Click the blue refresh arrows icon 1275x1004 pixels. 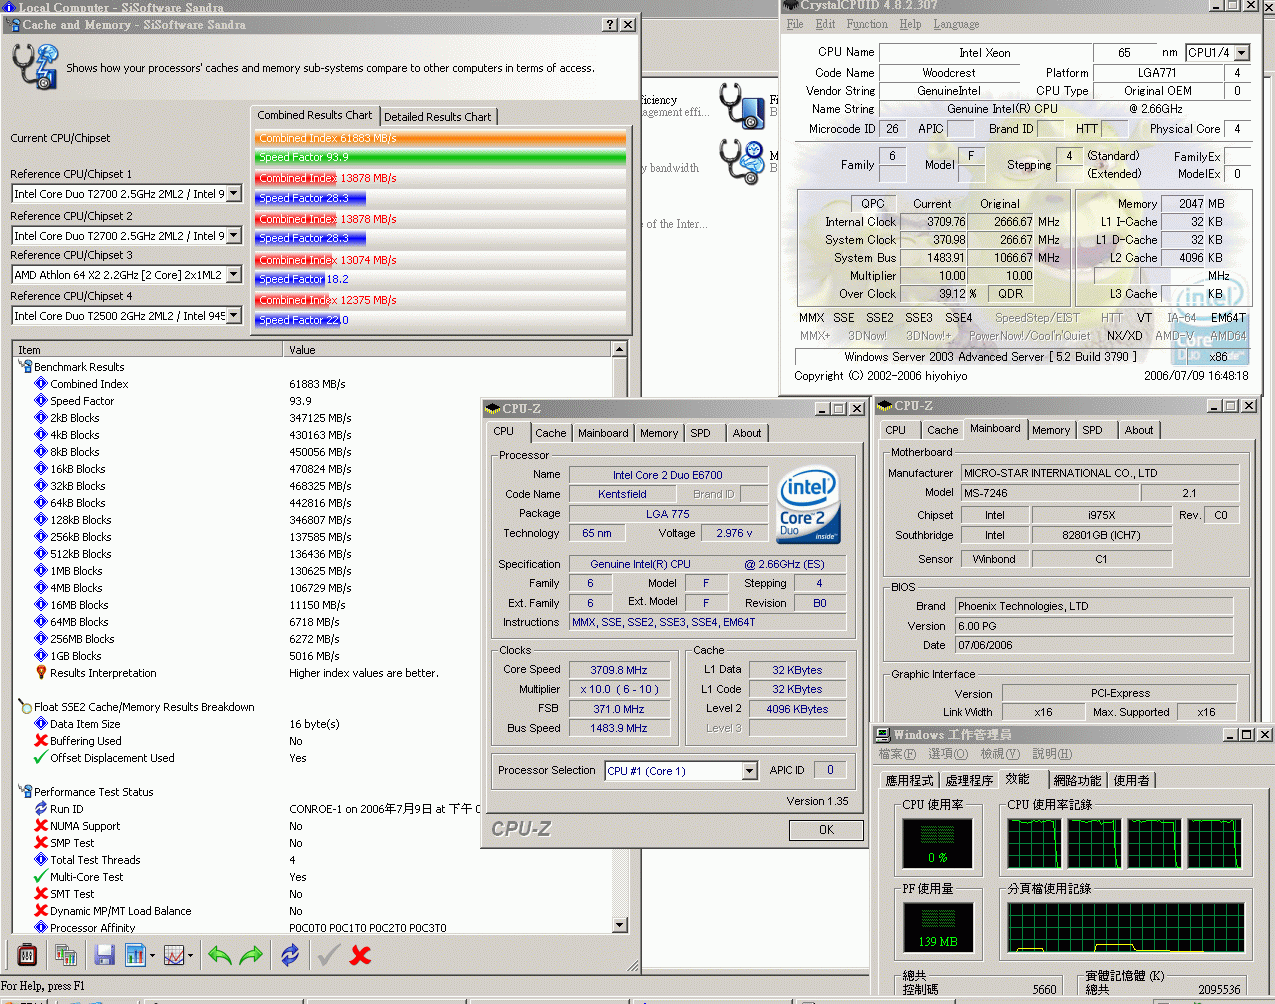(x=290, y=955)
